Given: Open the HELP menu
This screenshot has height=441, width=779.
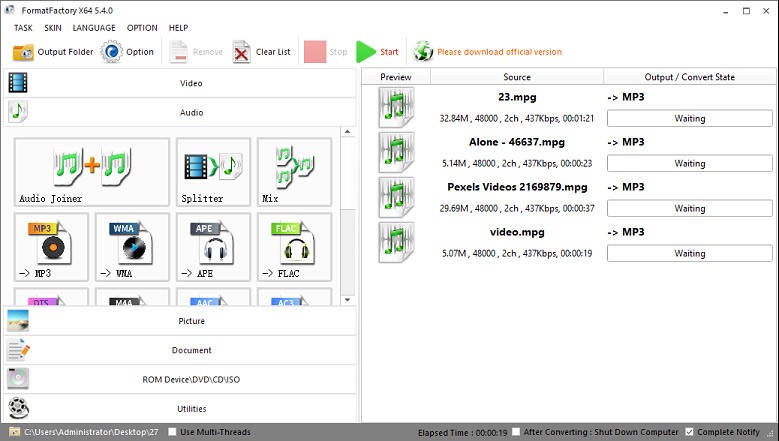Looking at the screenshot, I should pyautogui.click(x=178, y=28).
